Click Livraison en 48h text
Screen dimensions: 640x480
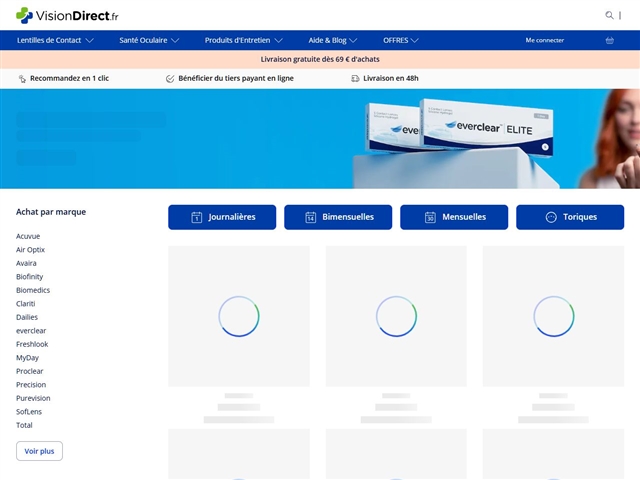[x=391, y=78]
